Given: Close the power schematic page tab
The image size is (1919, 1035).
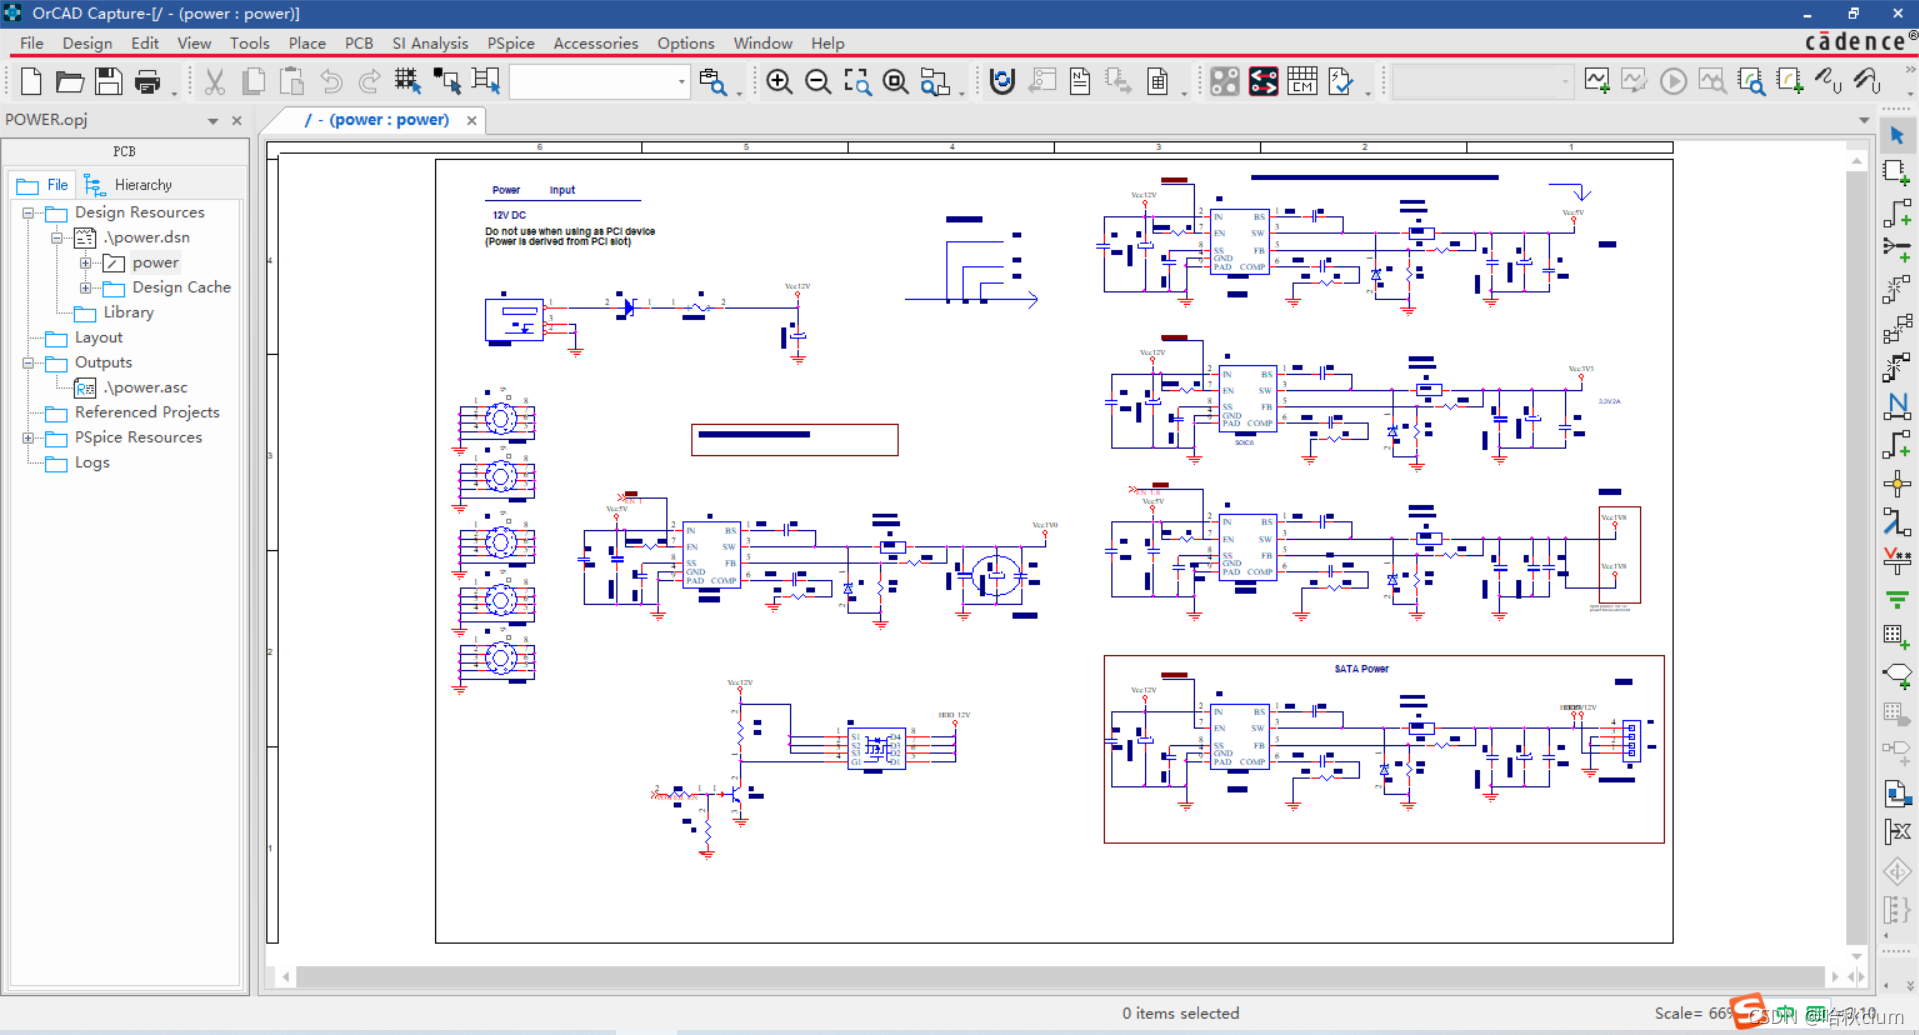Looking at the screenshot, I should point(471,120).
